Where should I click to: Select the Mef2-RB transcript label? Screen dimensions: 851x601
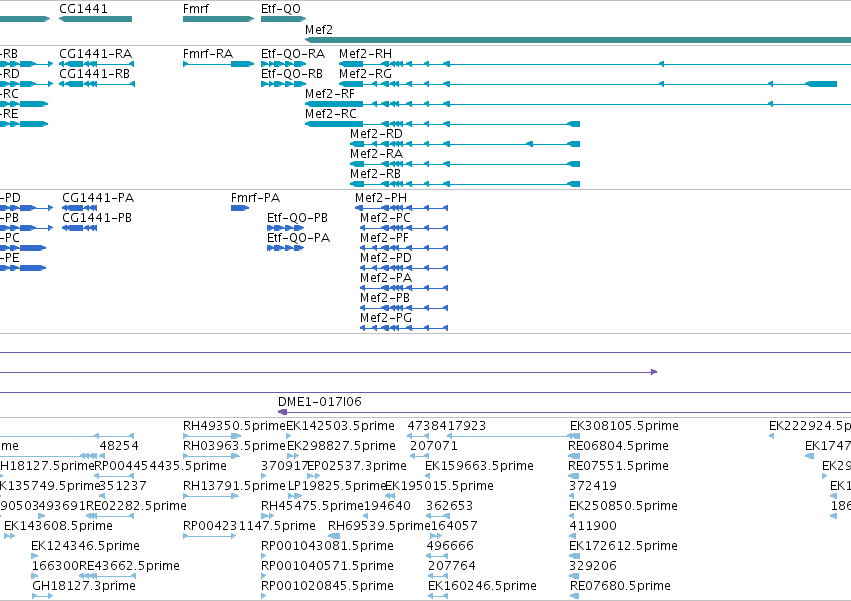point(375,174)
